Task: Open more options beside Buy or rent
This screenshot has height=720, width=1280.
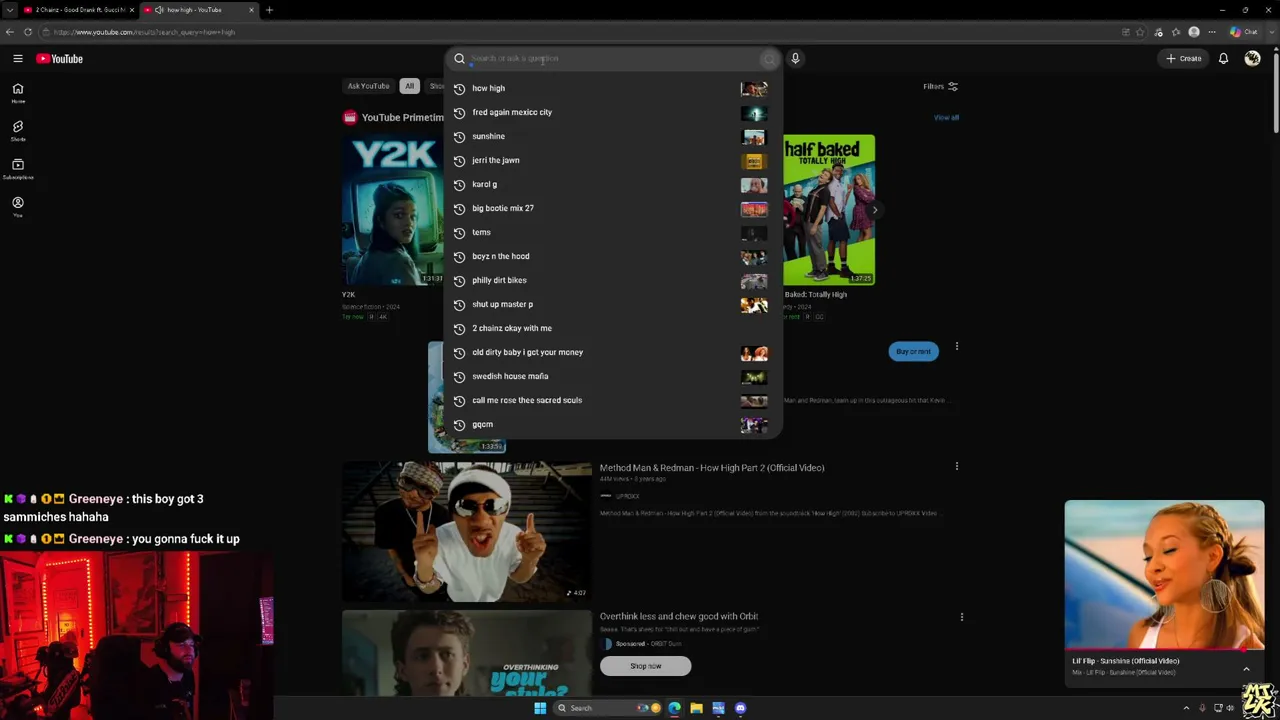Action: (x=957, y=347)
